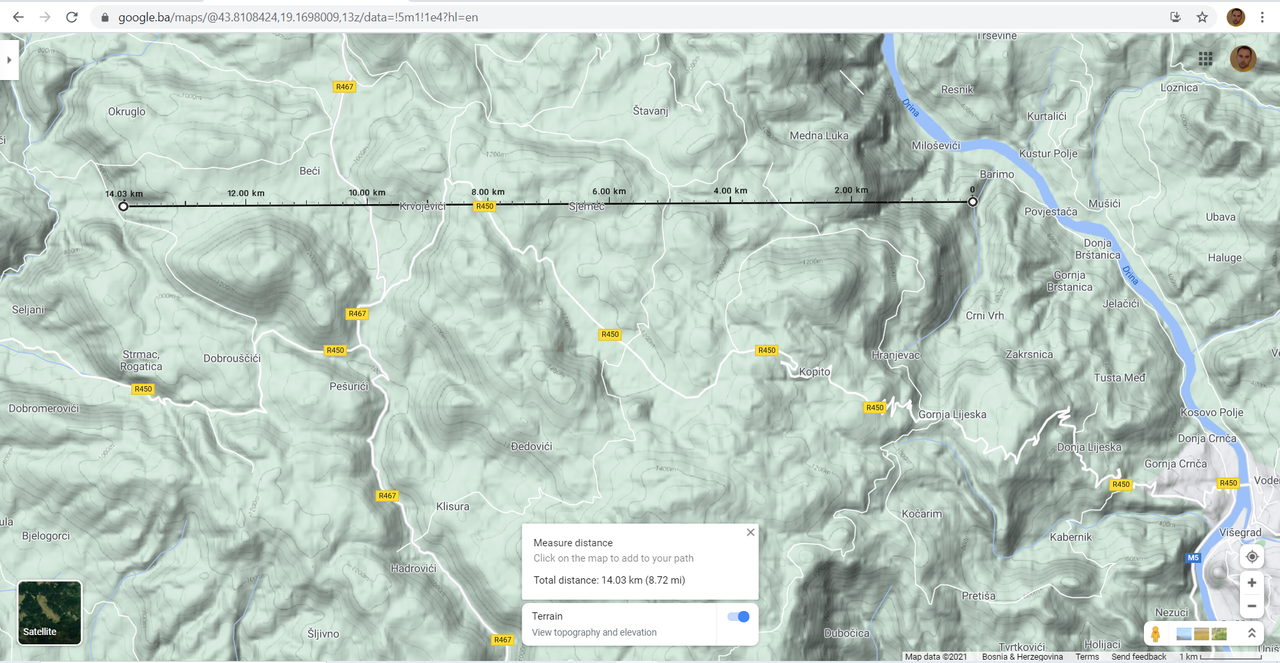Click the Okruglo place label
Image resolution: width=1280 pixels, height=663 pixels.
tap(126, 112)
